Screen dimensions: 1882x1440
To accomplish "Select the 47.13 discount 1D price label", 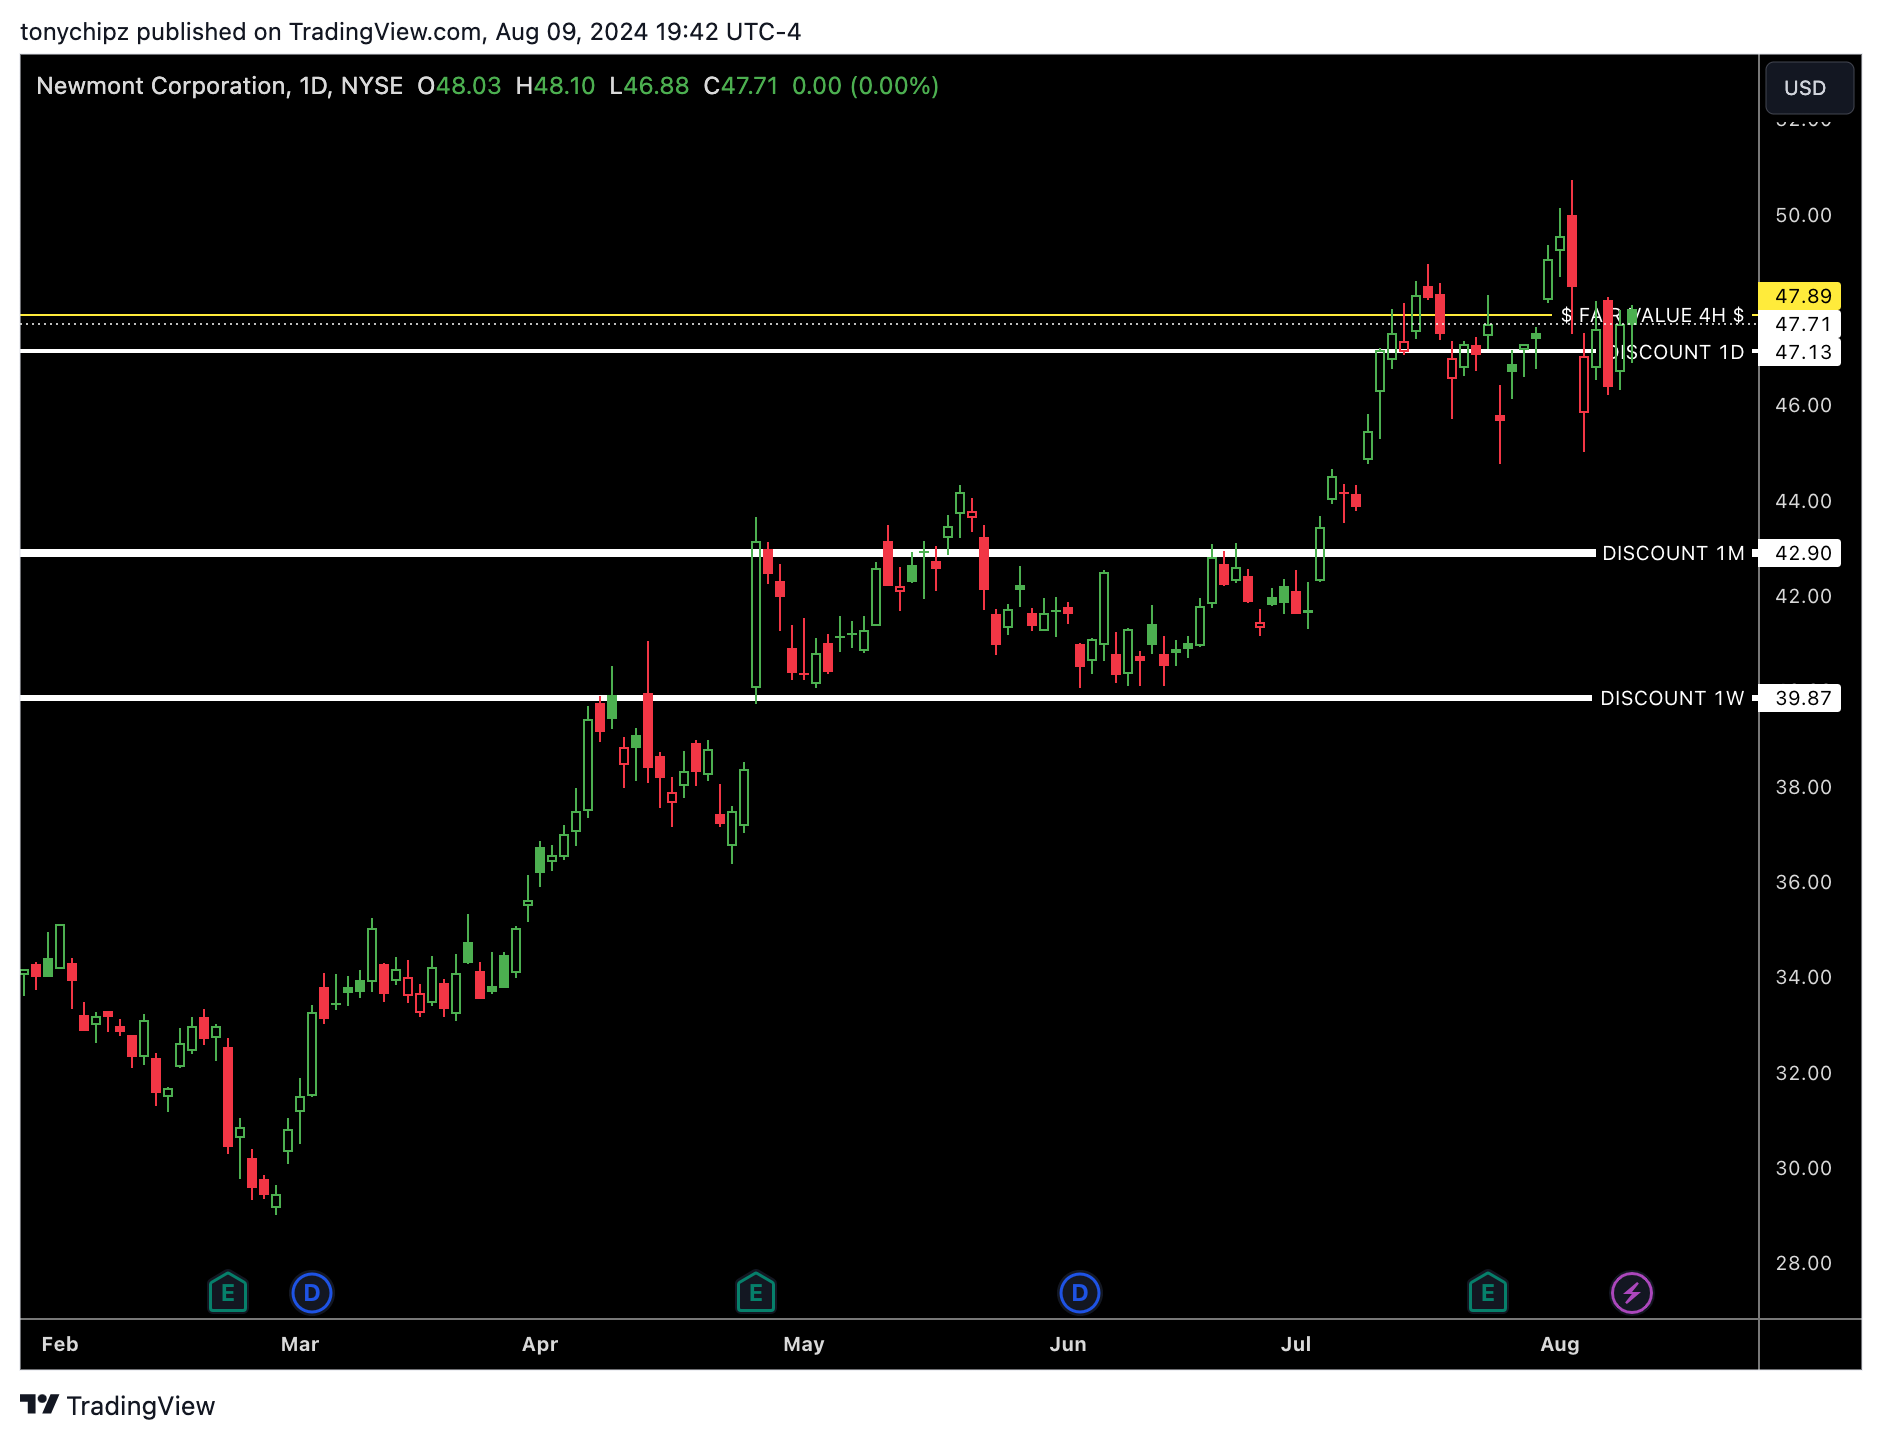I will (1801, 352).
